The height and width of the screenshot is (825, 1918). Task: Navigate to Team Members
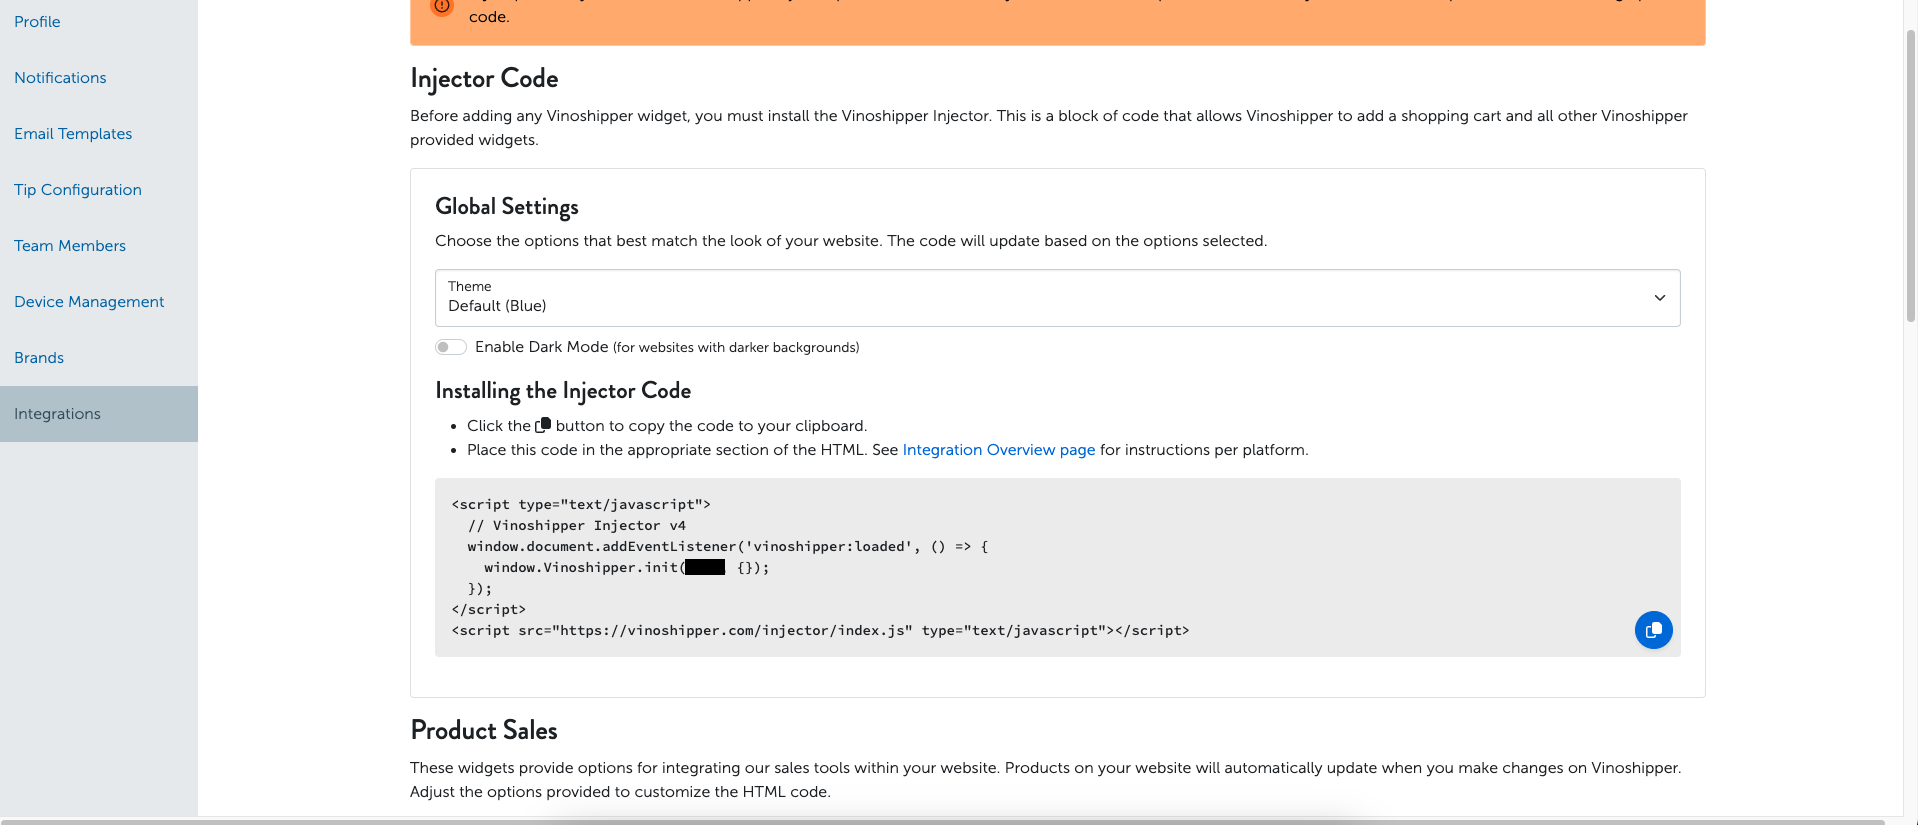70,246
